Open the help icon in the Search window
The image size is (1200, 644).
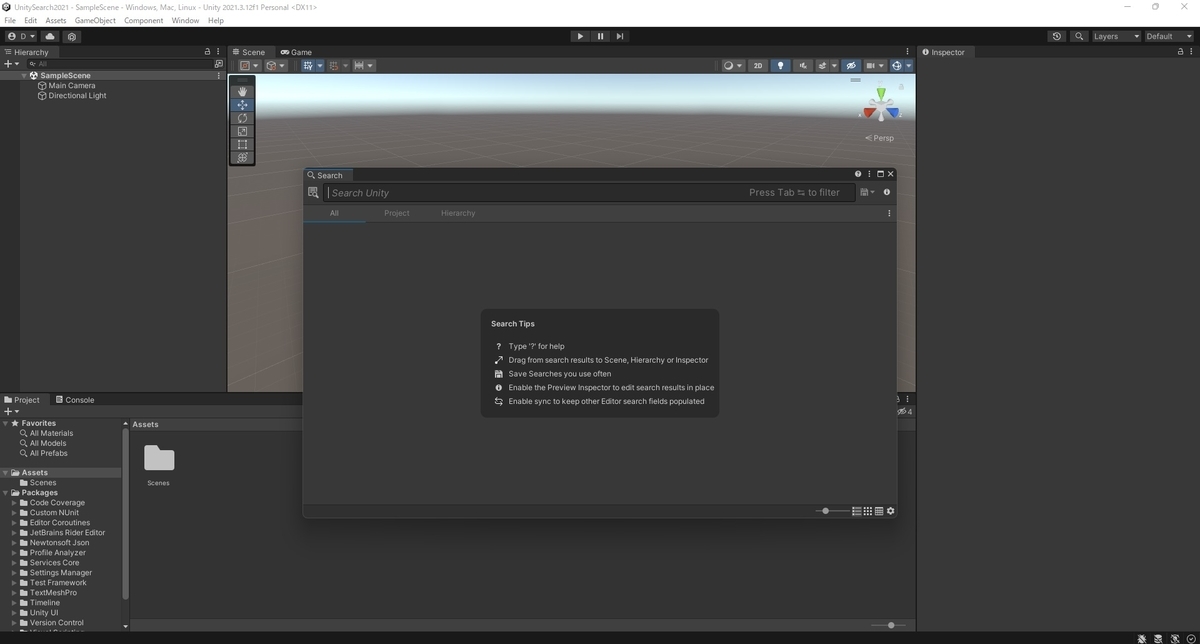click(857, 173)
